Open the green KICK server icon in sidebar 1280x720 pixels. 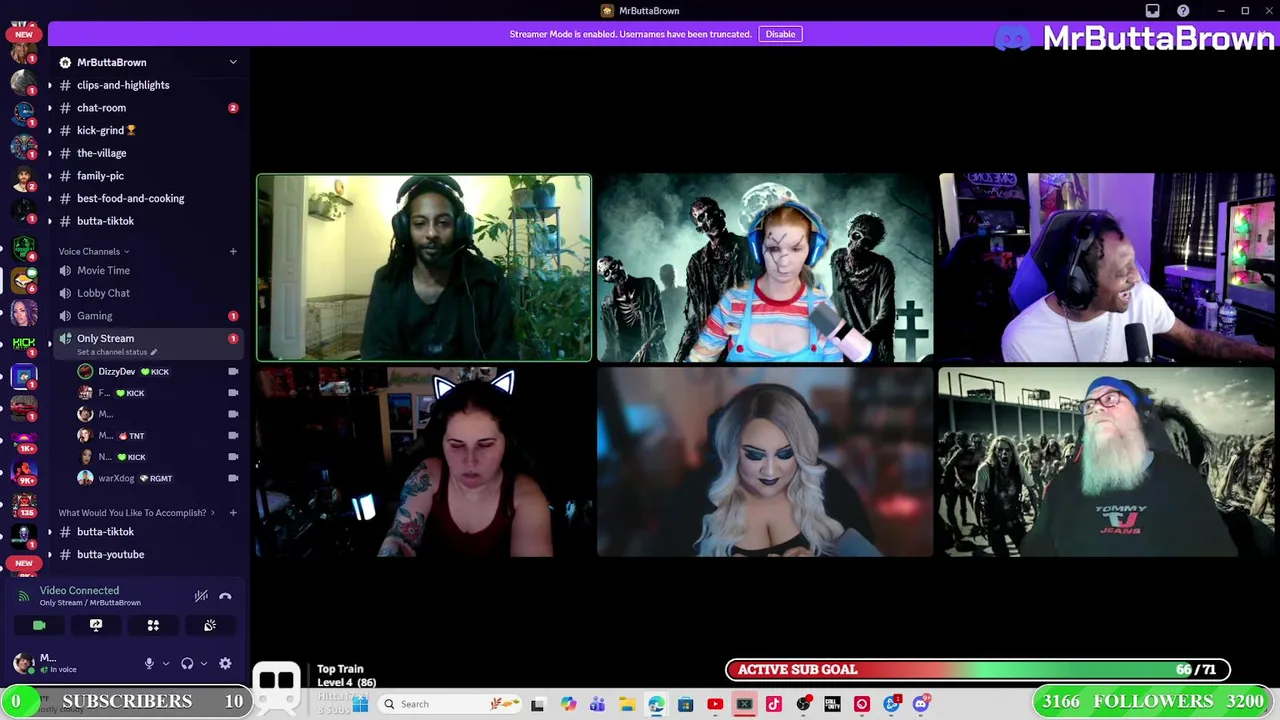click(24, 343)
